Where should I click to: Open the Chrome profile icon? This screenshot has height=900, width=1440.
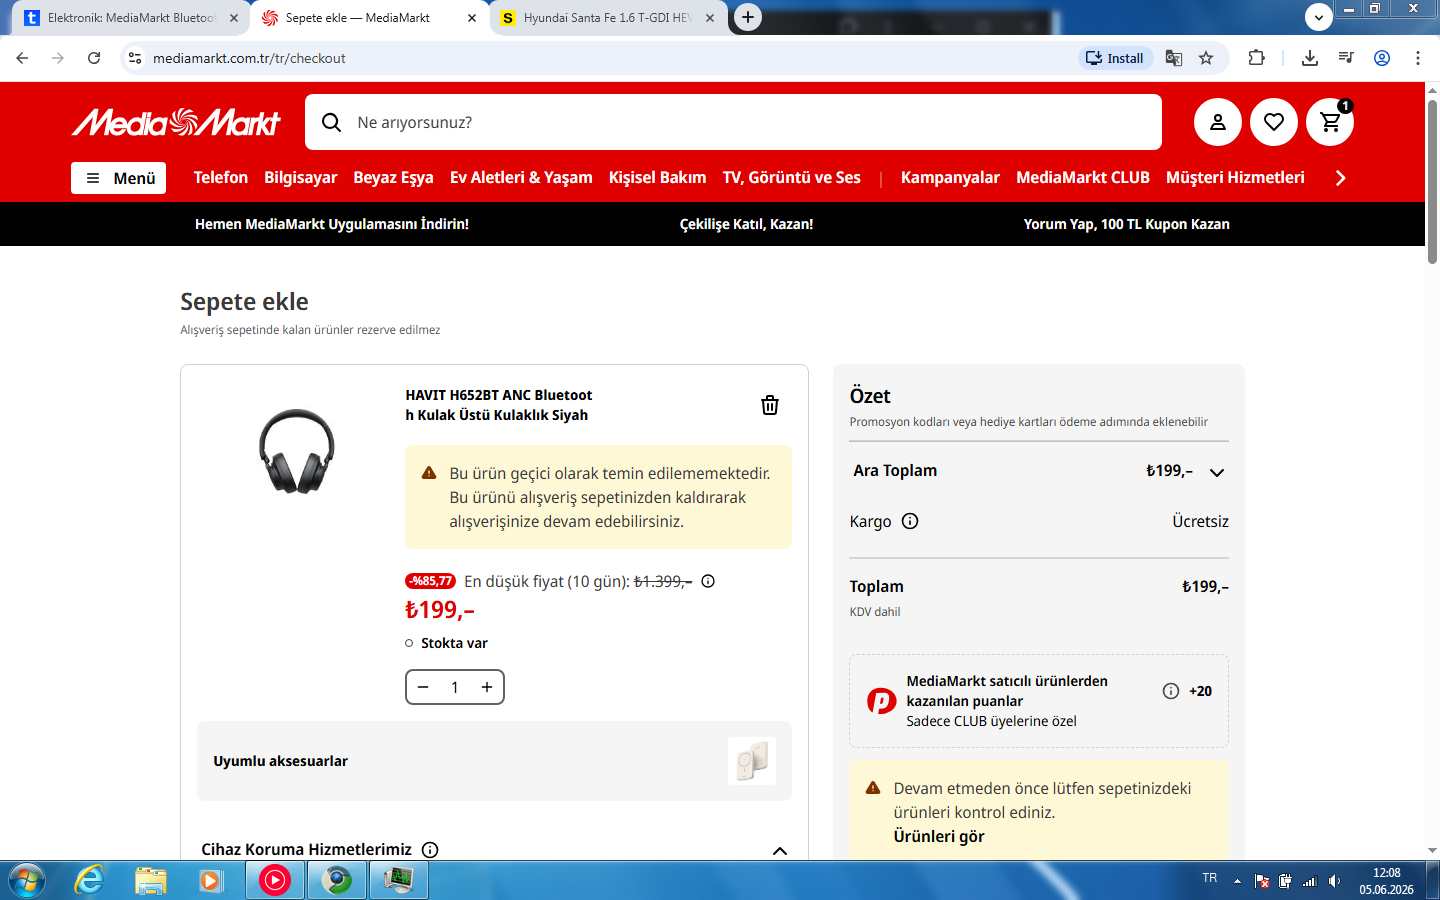click(x=1382, y=58)
